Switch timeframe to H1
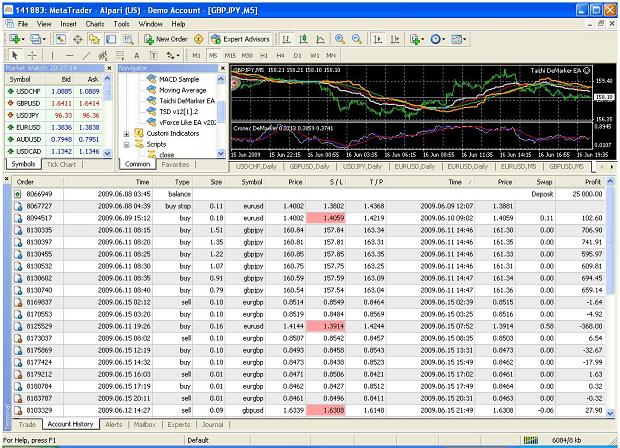Image resolution: width=620 pixels, height=448 pixels. pyautogui.click(x=264, y=55)
